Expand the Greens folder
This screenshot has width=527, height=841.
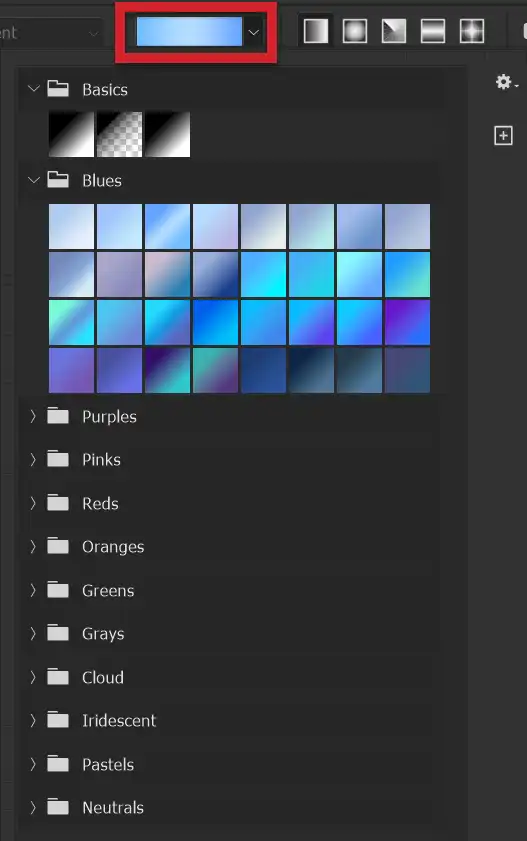pyautogui.click(x=33, y=591)
